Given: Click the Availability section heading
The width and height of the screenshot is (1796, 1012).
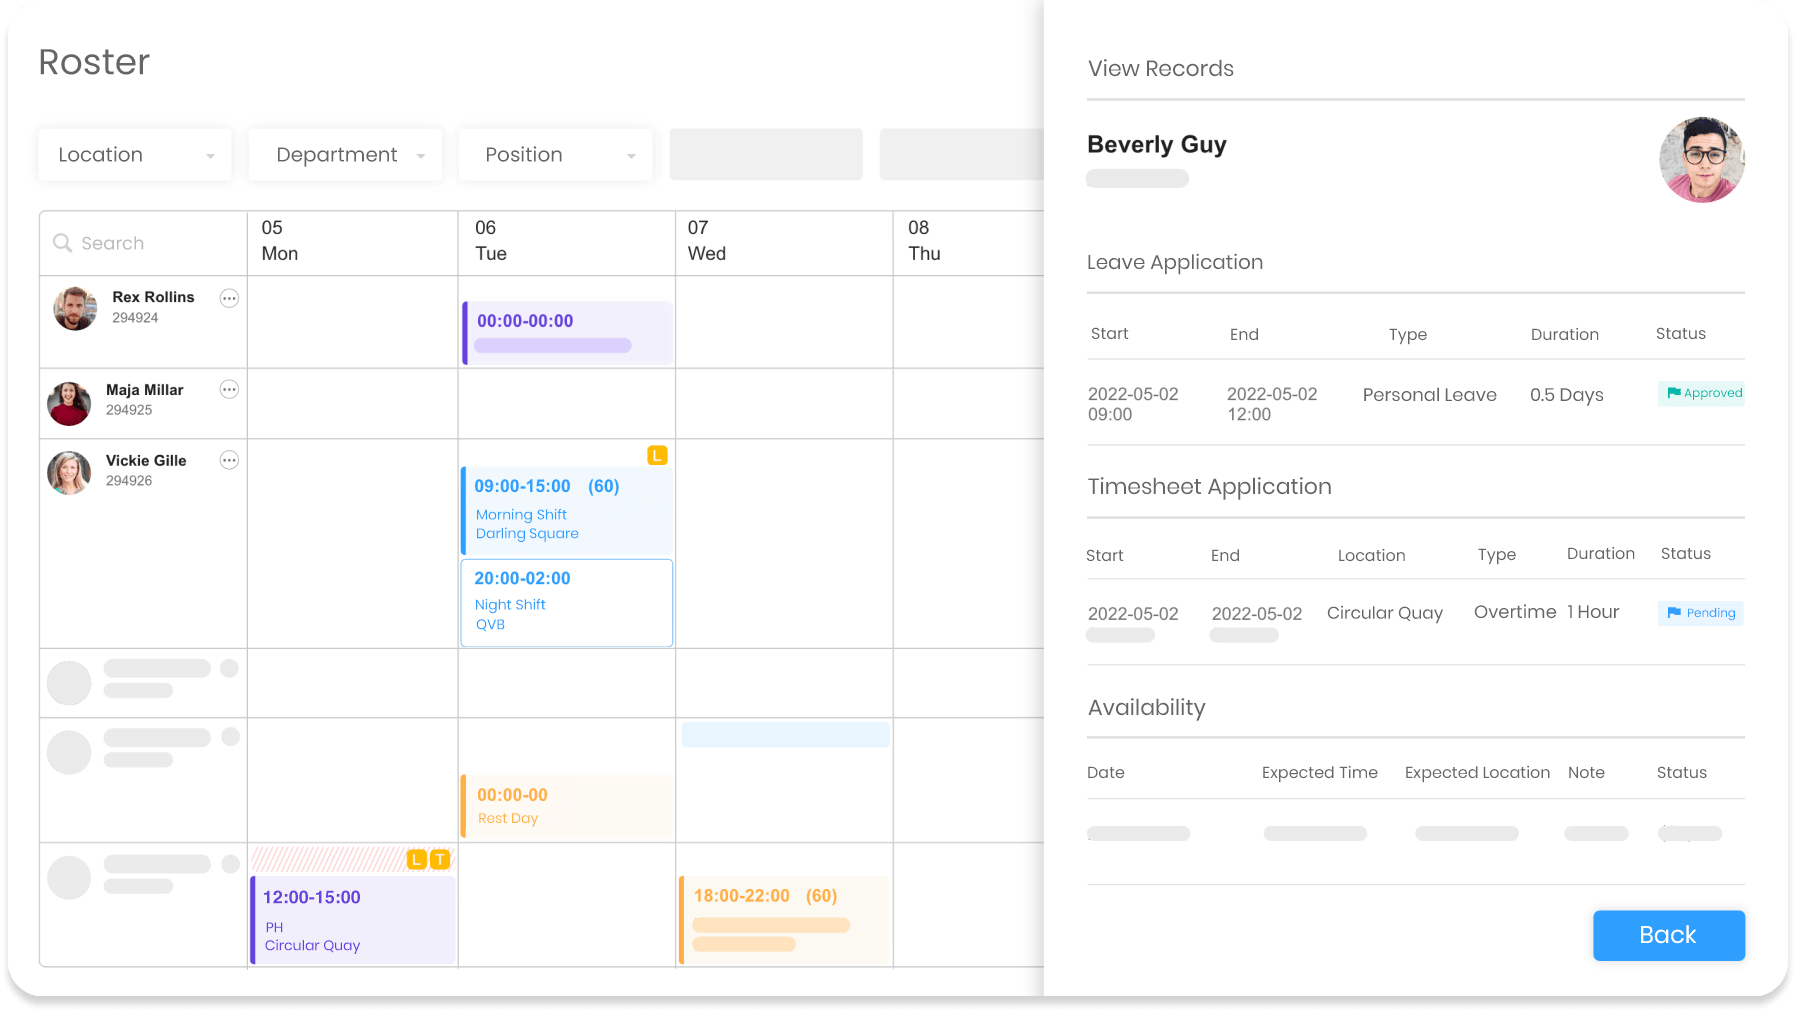Looking at the screenshot, I should click(1147, 708).
